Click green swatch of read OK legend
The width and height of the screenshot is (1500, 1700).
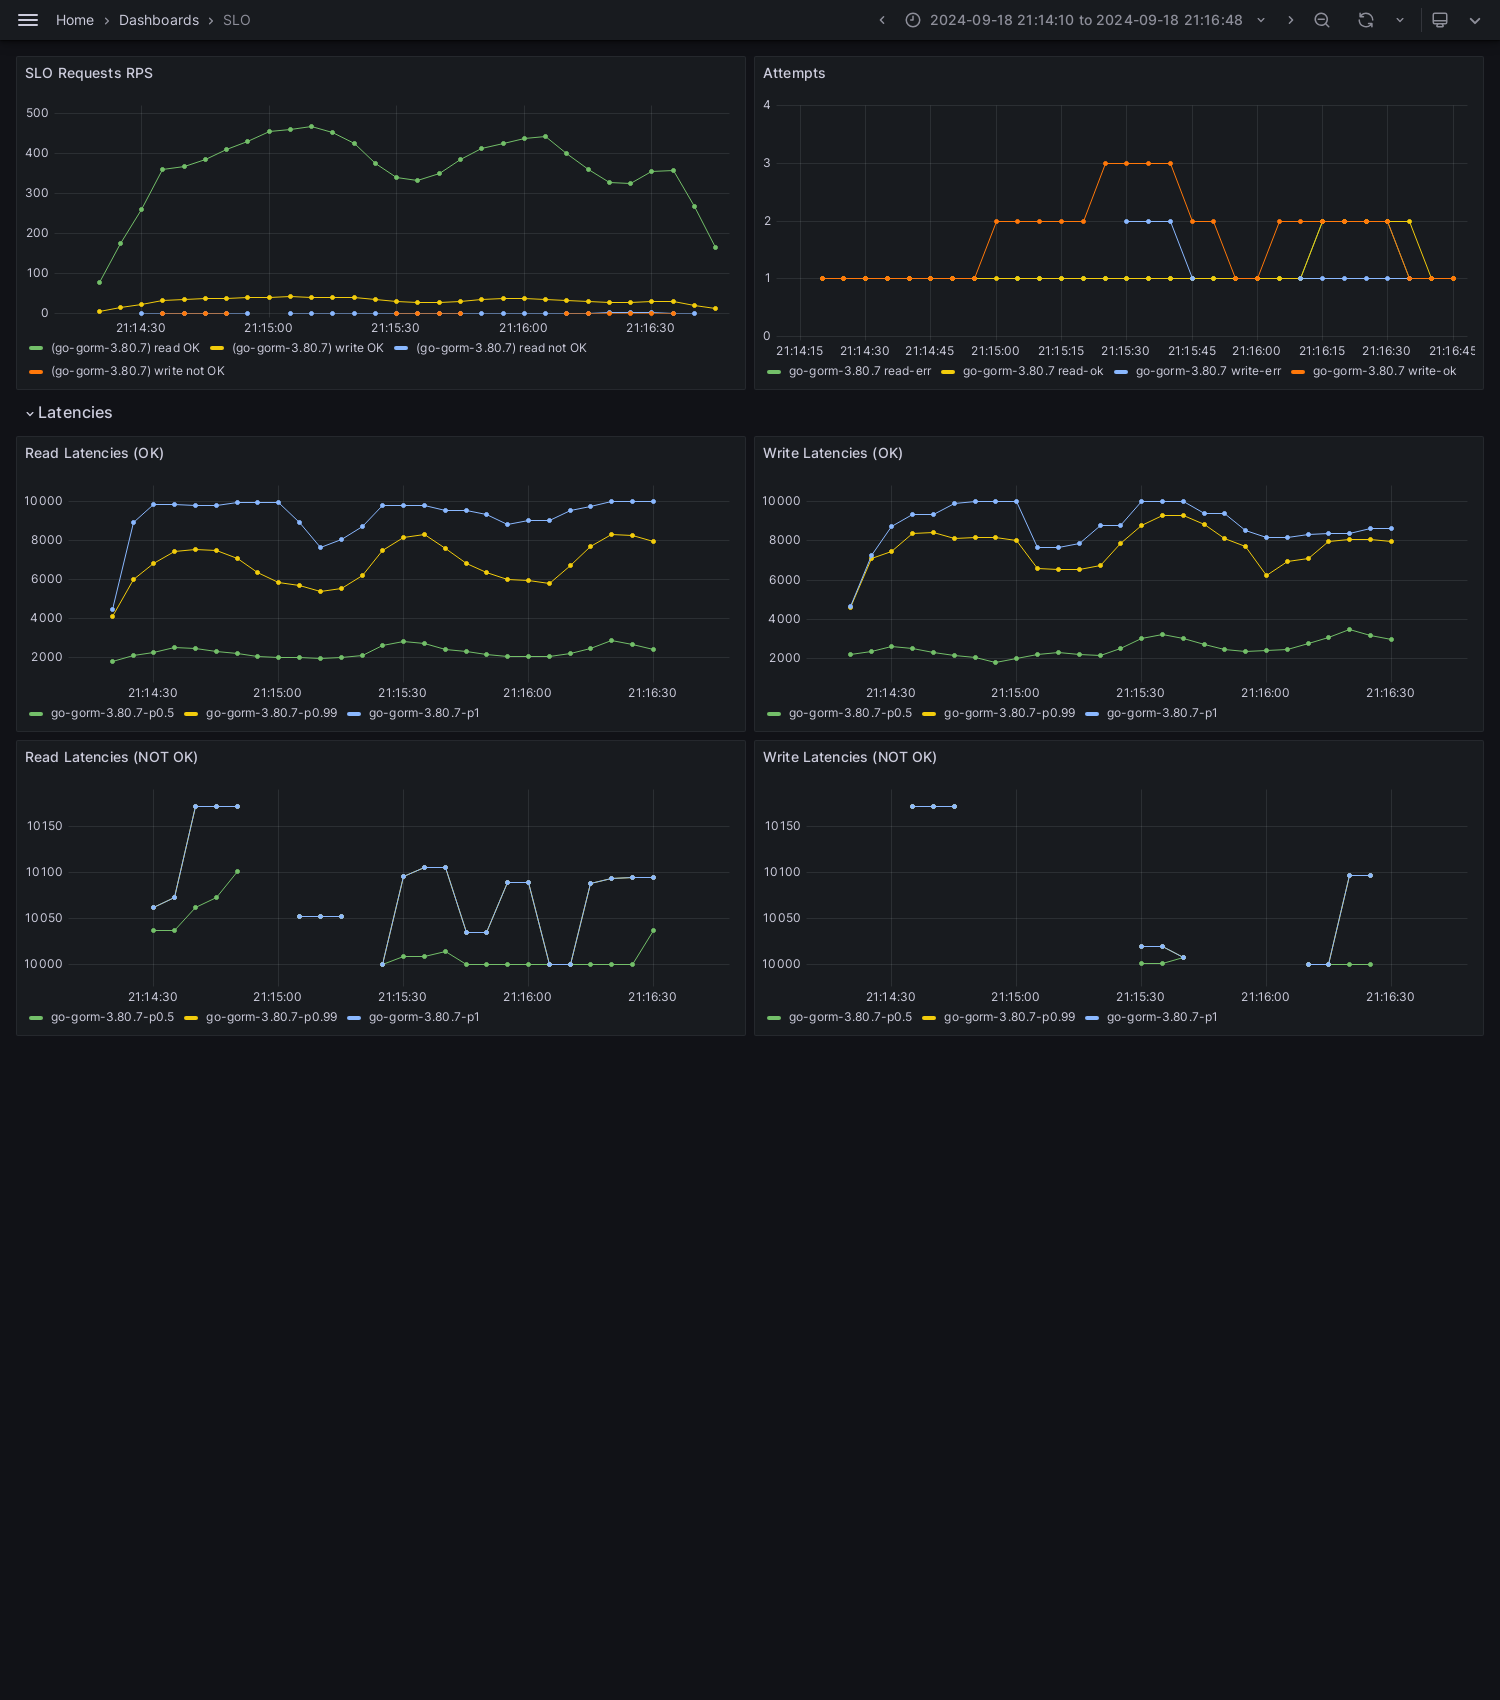pyautogui.click(x=36, y=348)
